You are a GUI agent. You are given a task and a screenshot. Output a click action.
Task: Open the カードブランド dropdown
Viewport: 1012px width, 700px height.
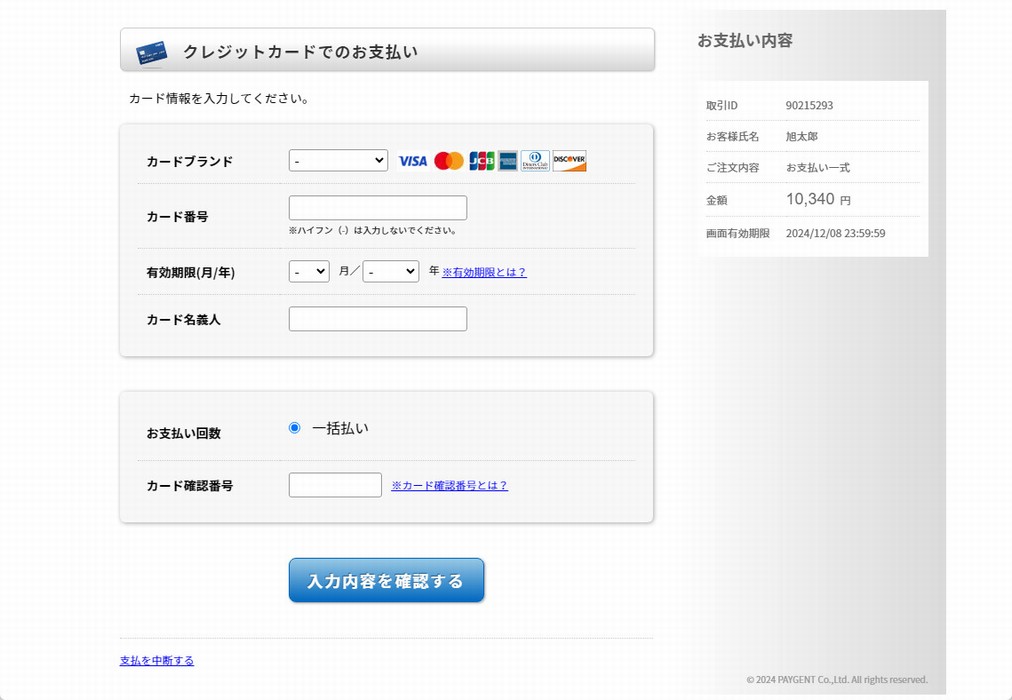(338, 160)
